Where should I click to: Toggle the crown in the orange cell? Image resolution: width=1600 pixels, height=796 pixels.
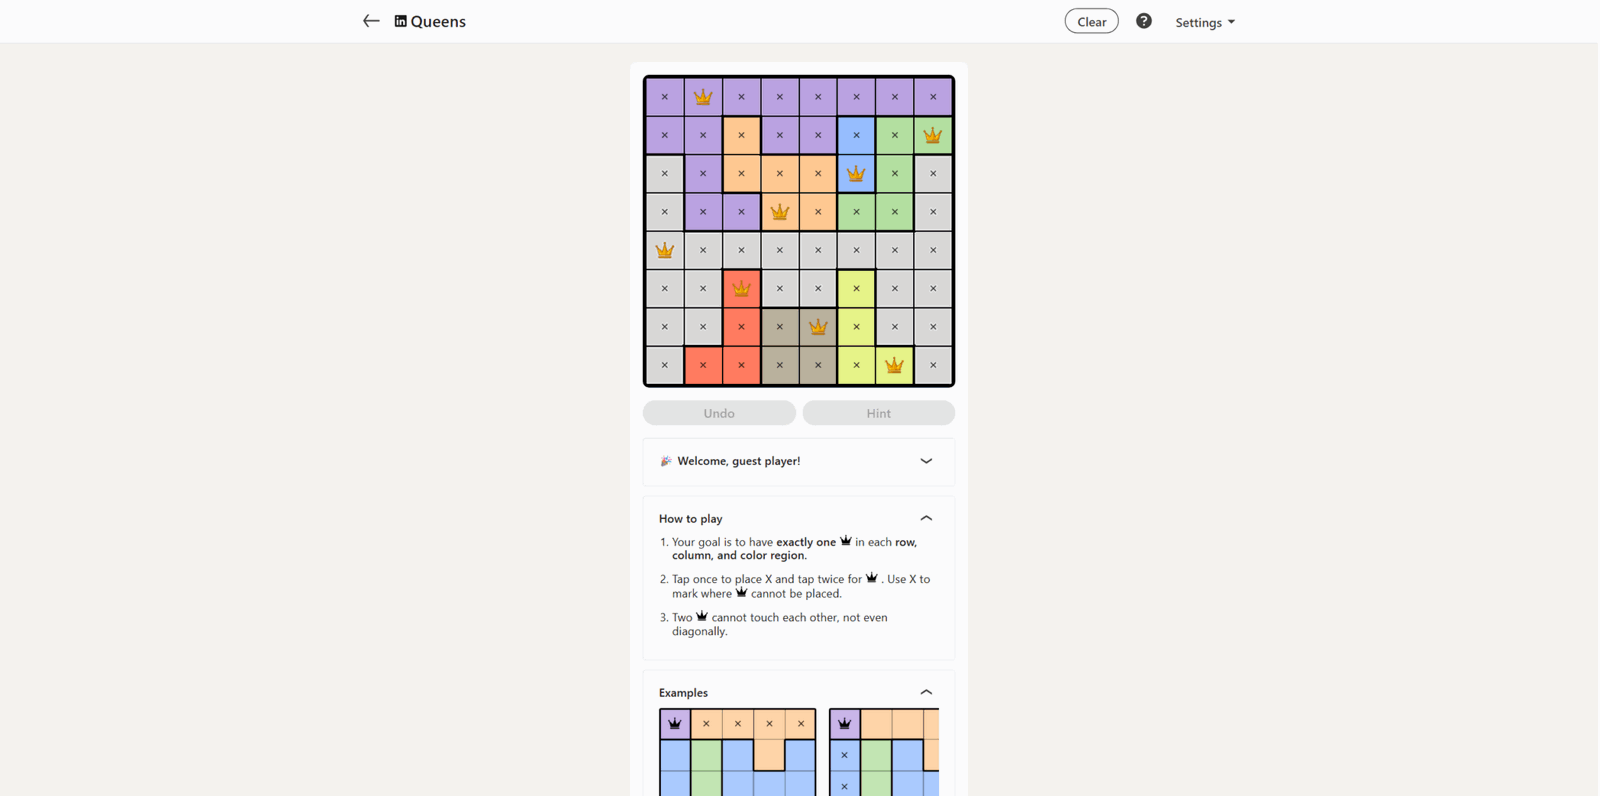[780, 212]
